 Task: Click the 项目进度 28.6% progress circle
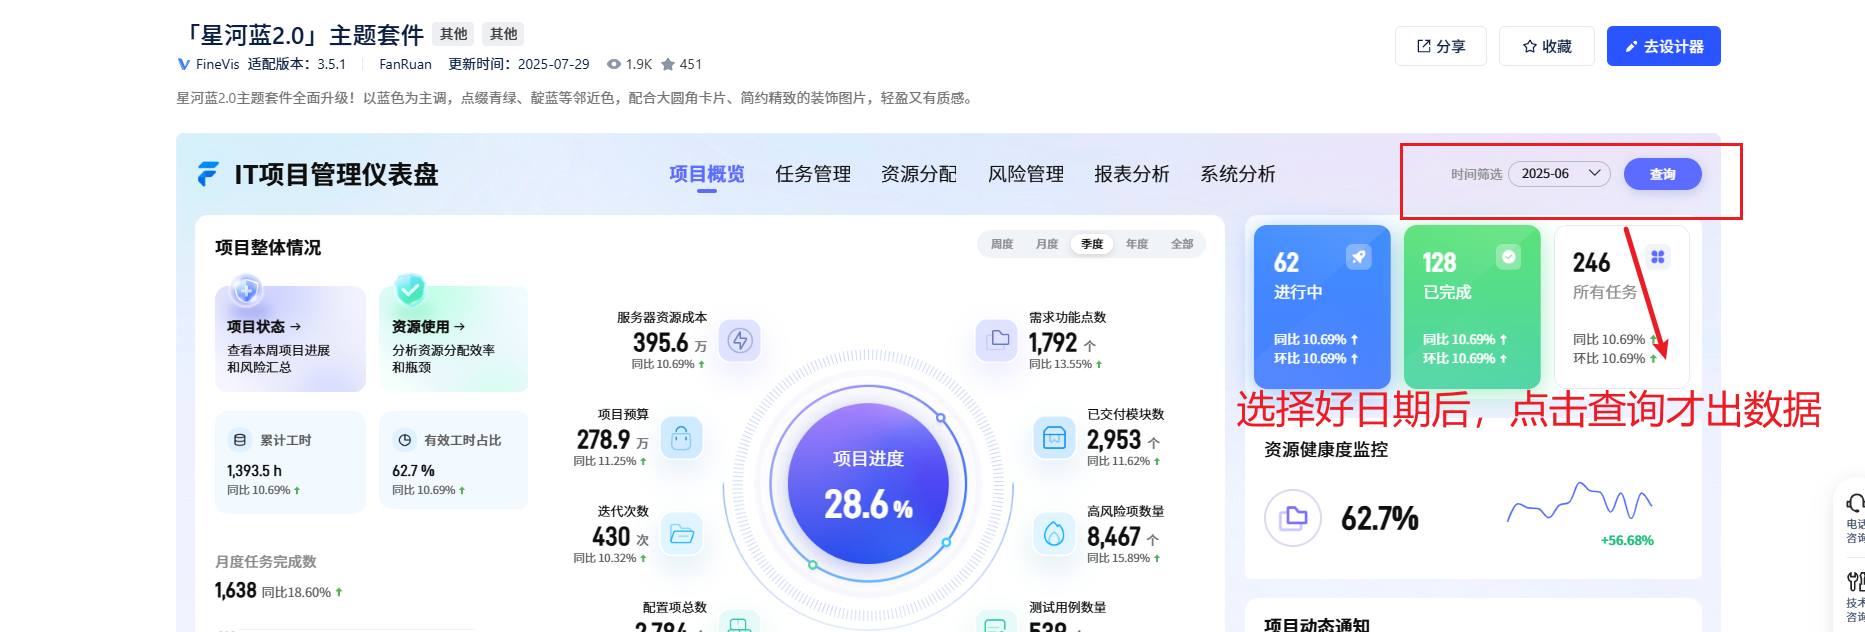868,484
